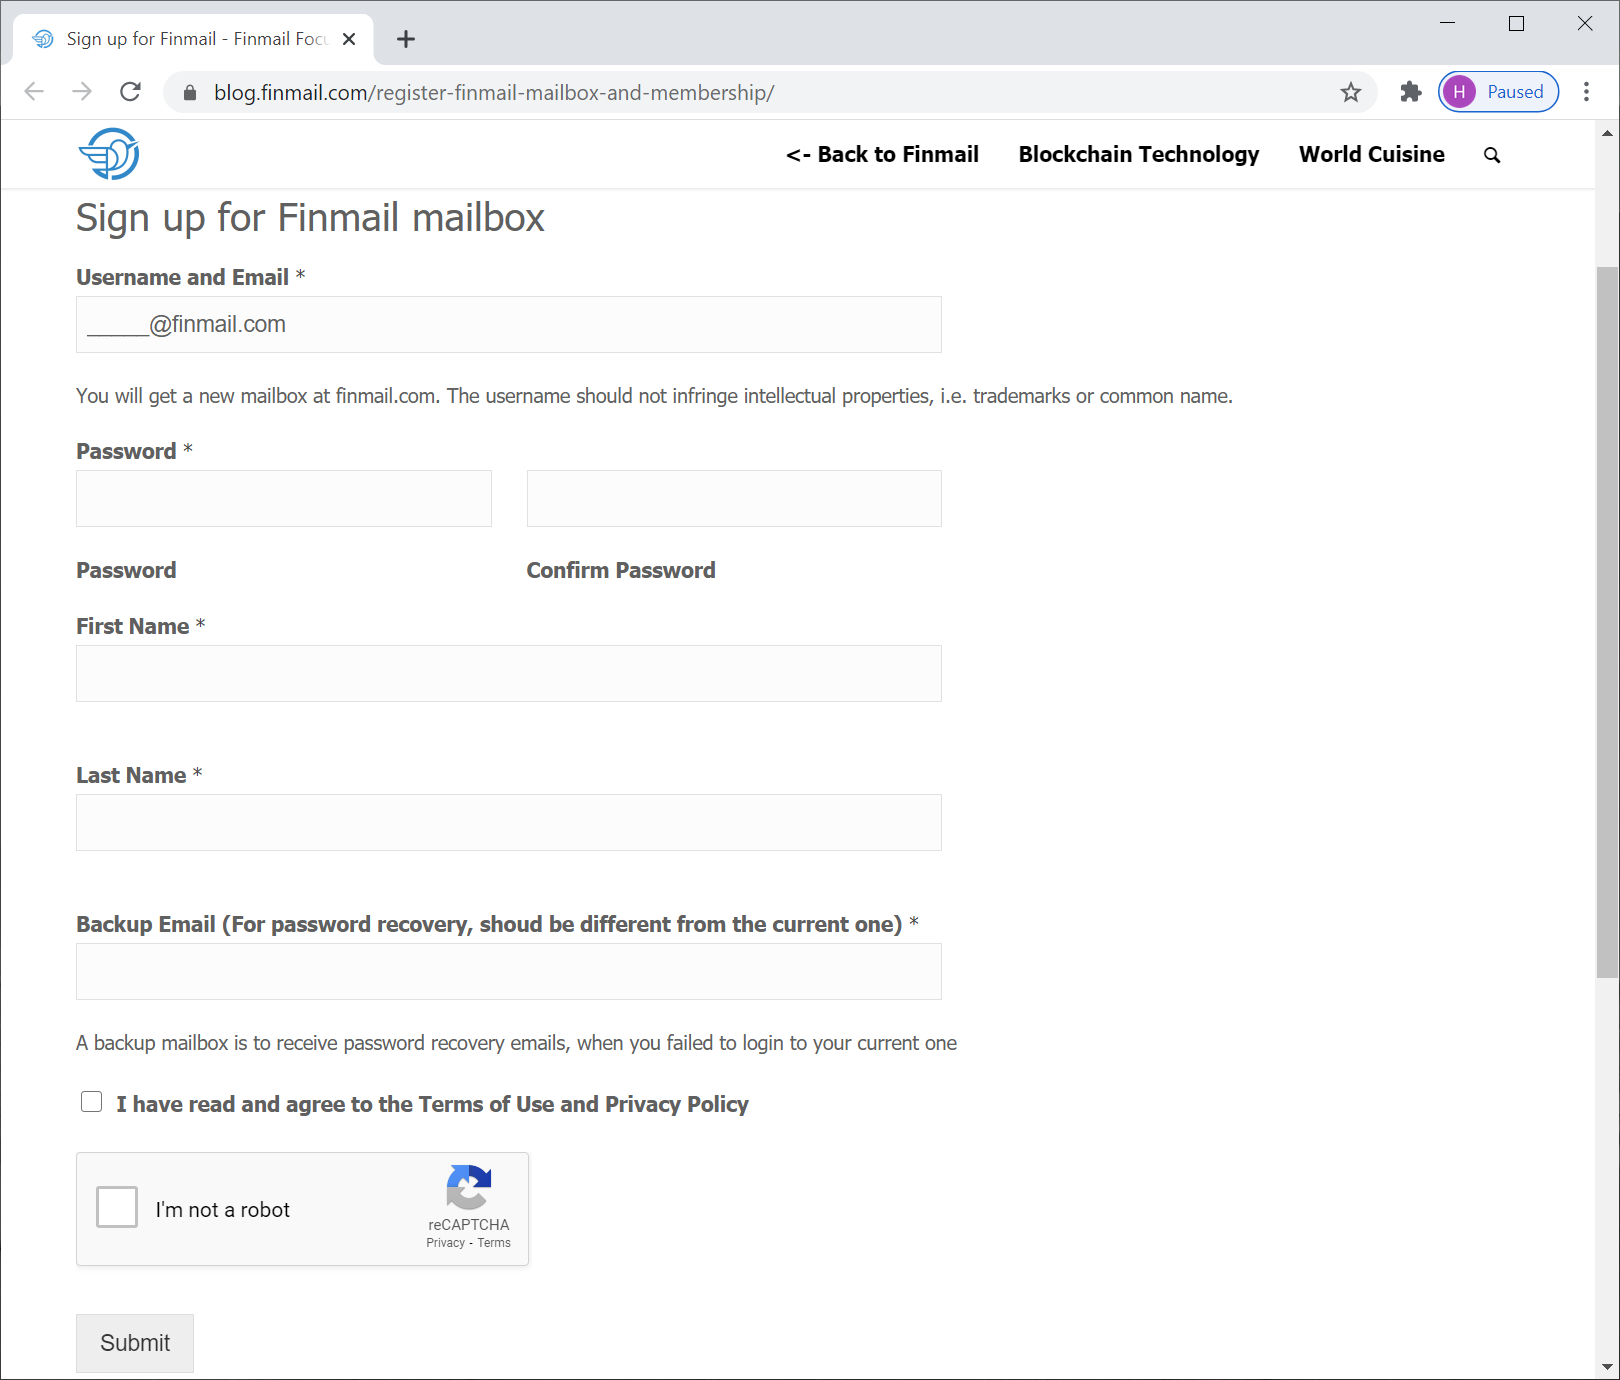Screen dimensions: 1620x1380
Task: Open Chrome three-dot menu
Action: click(x=1586, y=92)
